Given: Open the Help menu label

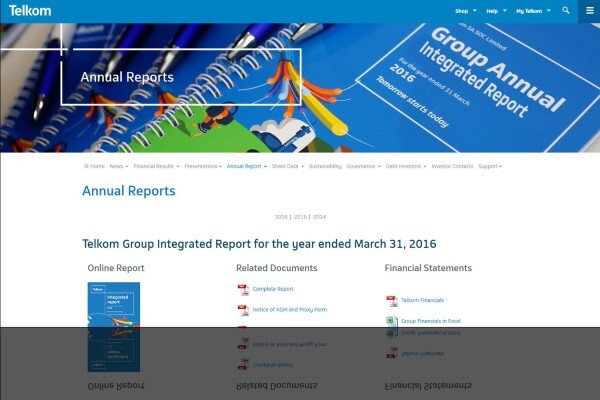Looking at the screenshot, I should pos(492,11).
